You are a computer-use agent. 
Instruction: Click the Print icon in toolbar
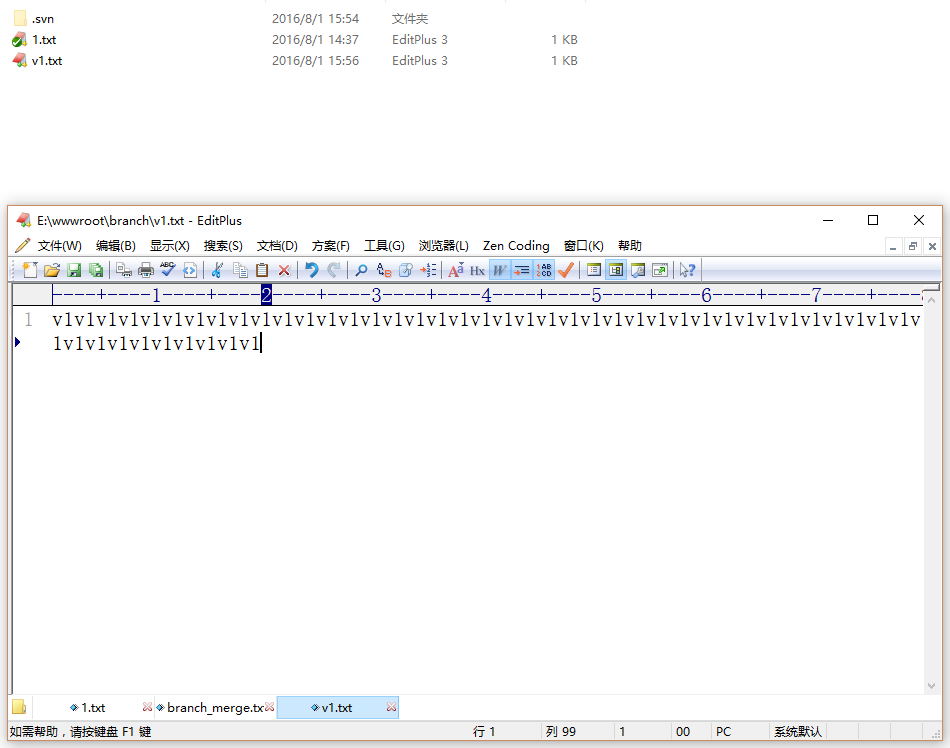click(146, 270)
